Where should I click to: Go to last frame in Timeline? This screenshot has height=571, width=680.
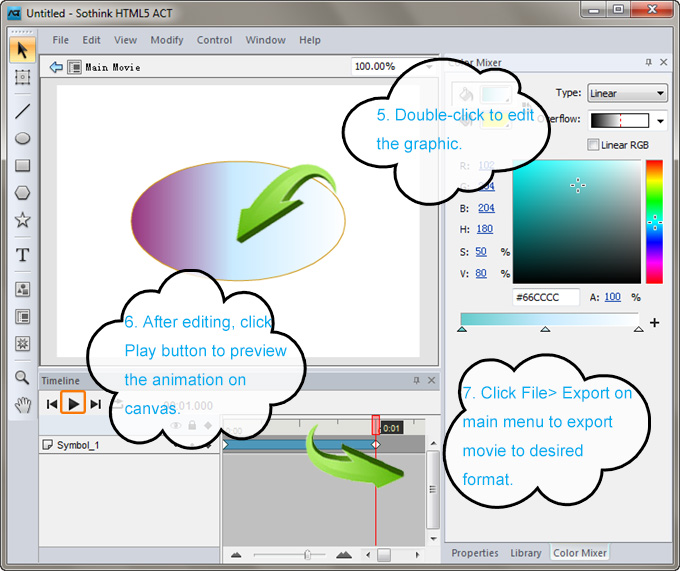(95, 404)
